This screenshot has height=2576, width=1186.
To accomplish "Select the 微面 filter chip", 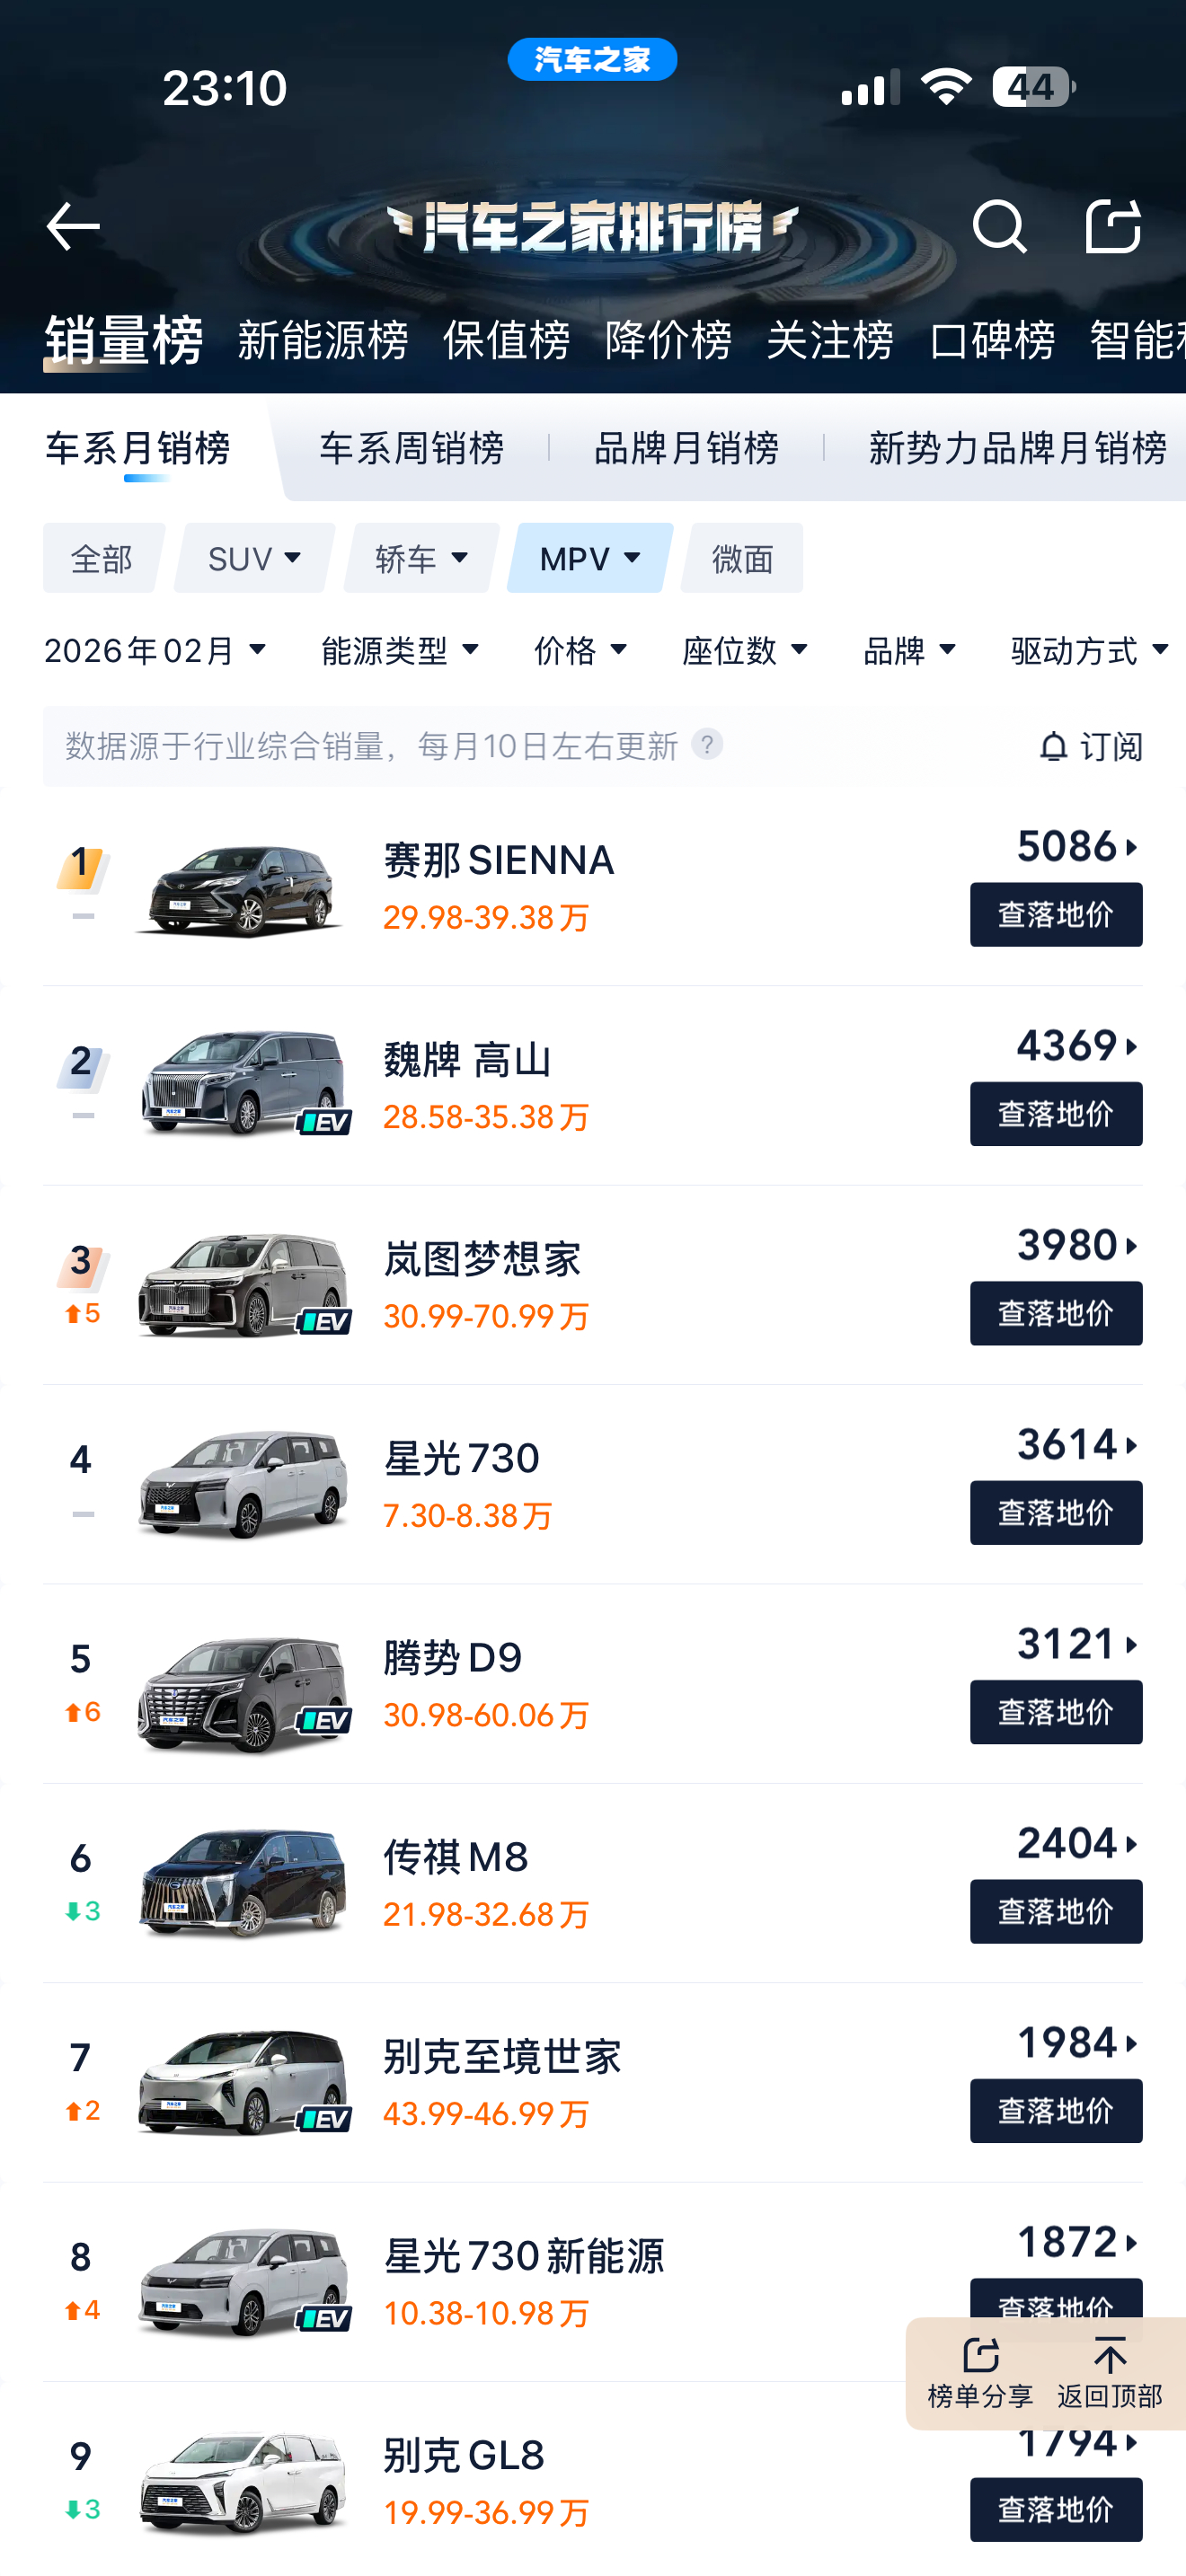I will (742, 558).
